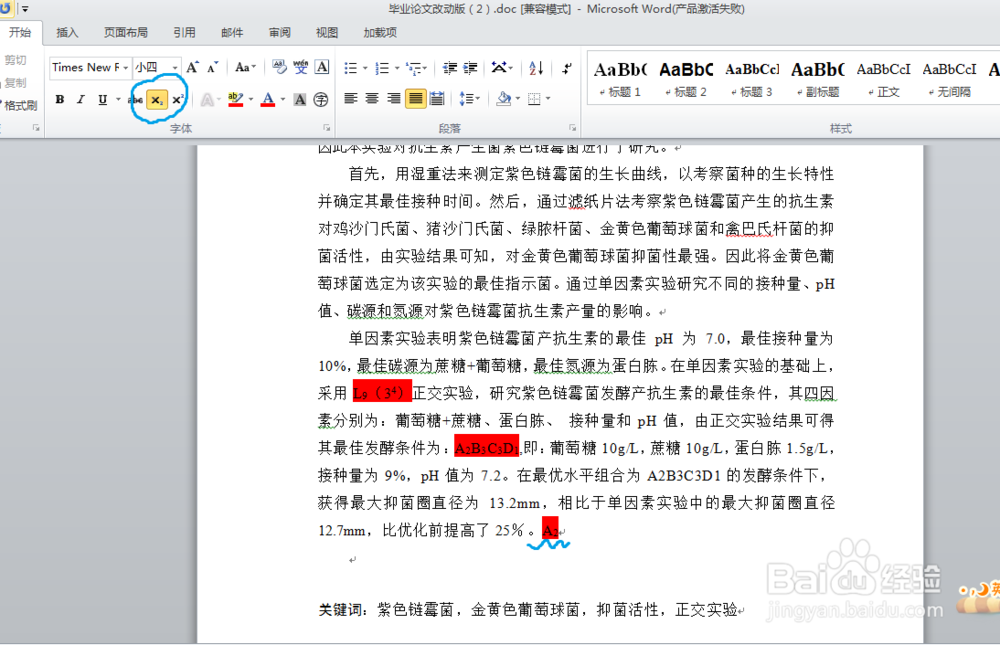
Task: Apply strikethrough to the text
Action: coord(136,99)
